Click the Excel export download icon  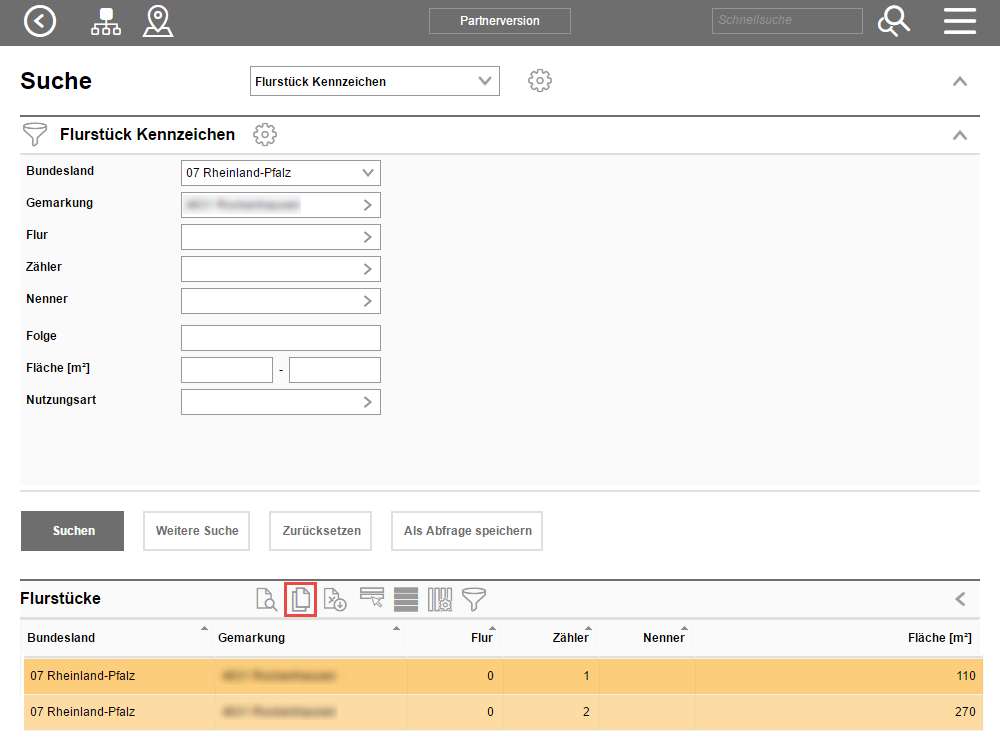coord(335,599)
